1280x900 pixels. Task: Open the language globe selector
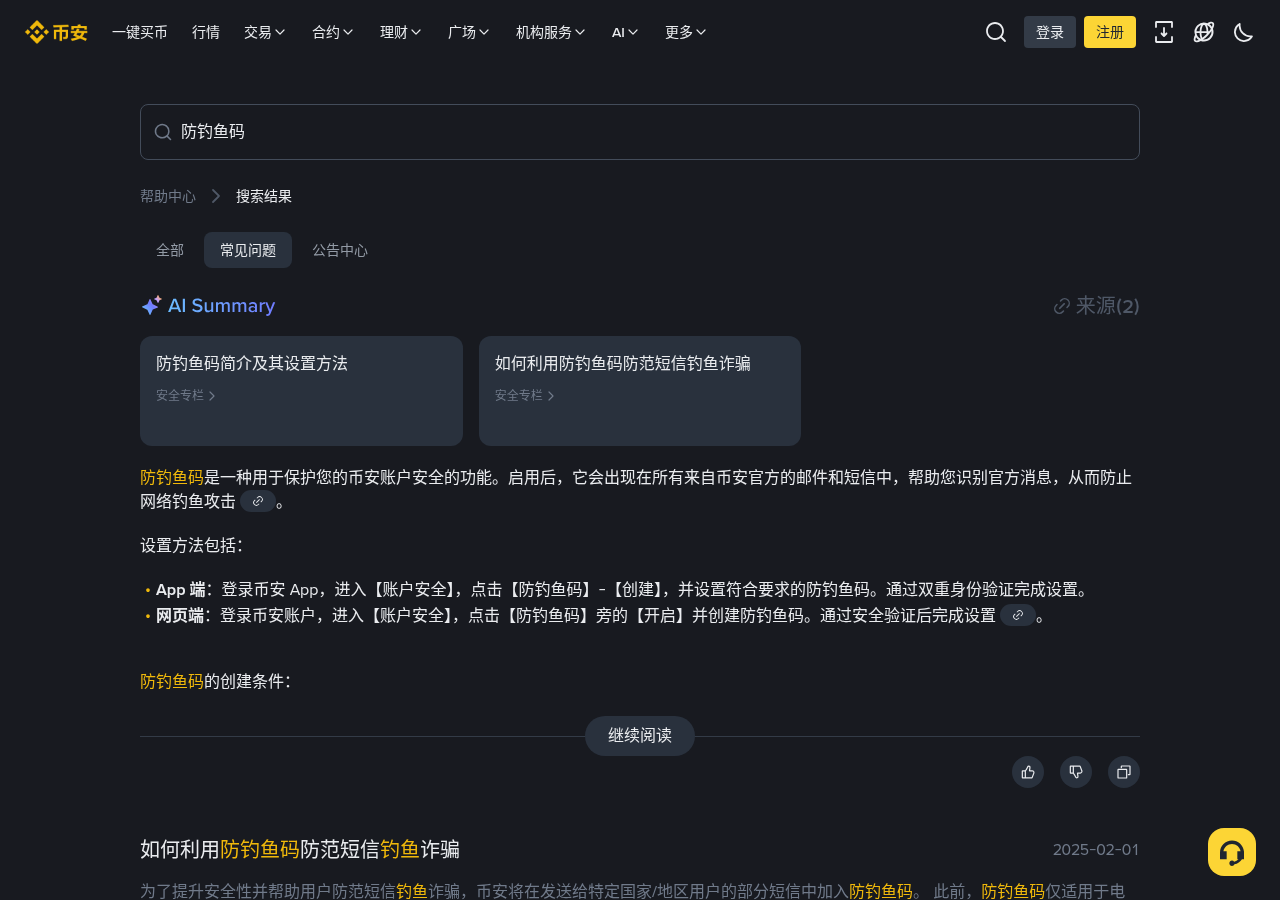click(1204, 32)
